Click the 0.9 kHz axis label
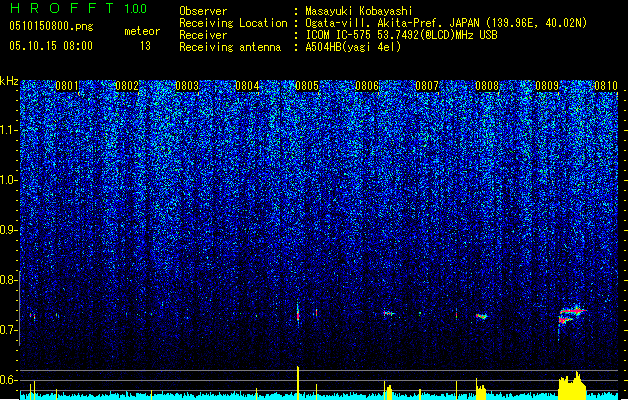Viewport: 629px width, 400px height. (9, 230)
